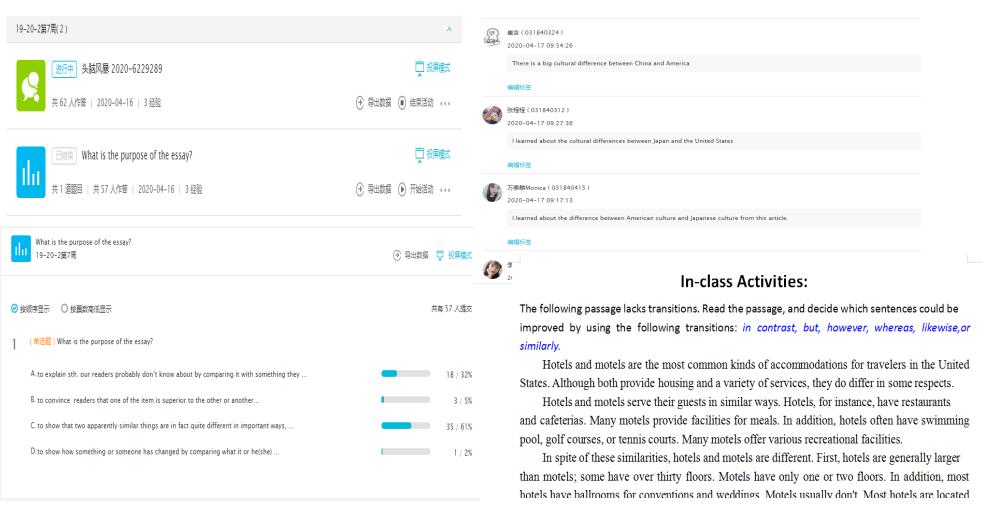The image size is (983, 507).
Task: Open the 头脑风暴 2020-6229289 activity title
Action: (x=122, y=67)
